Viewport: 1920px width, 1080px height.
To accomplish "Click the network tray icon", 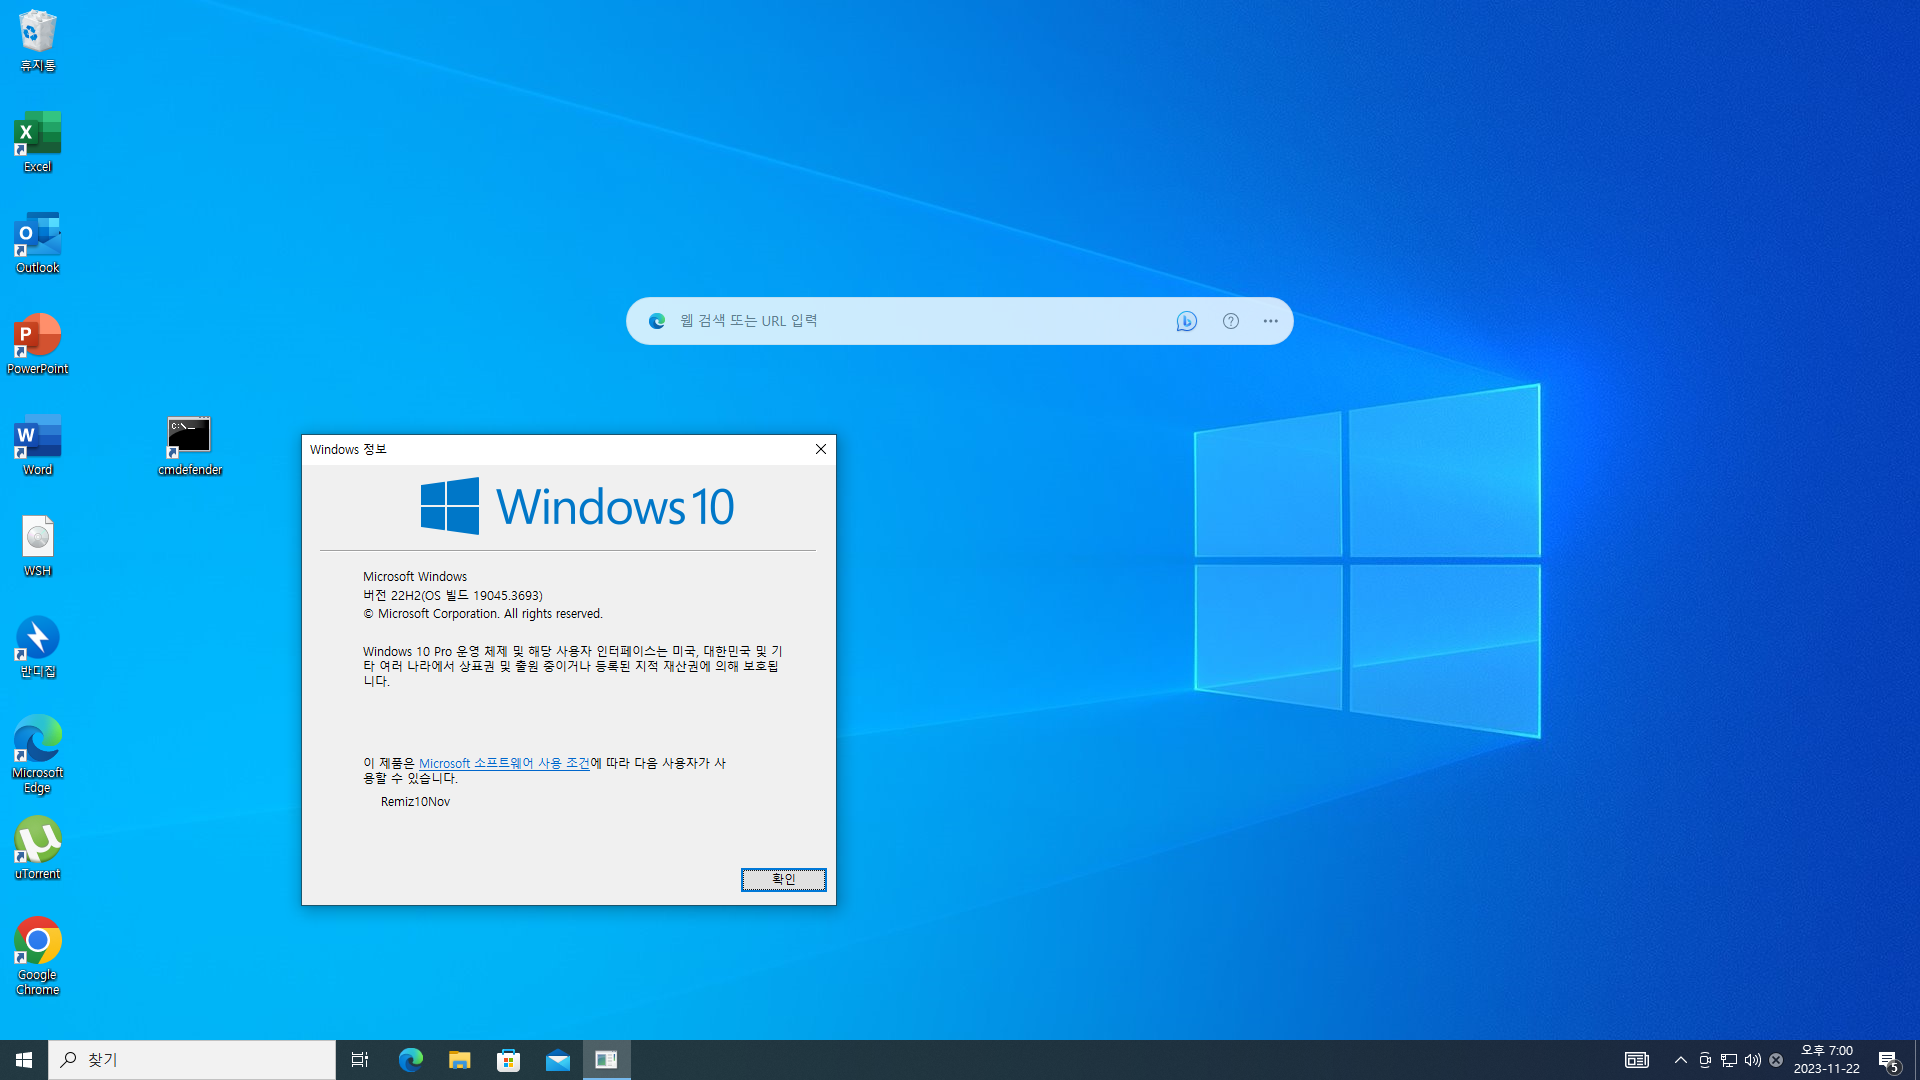I will [1729, 1060].
